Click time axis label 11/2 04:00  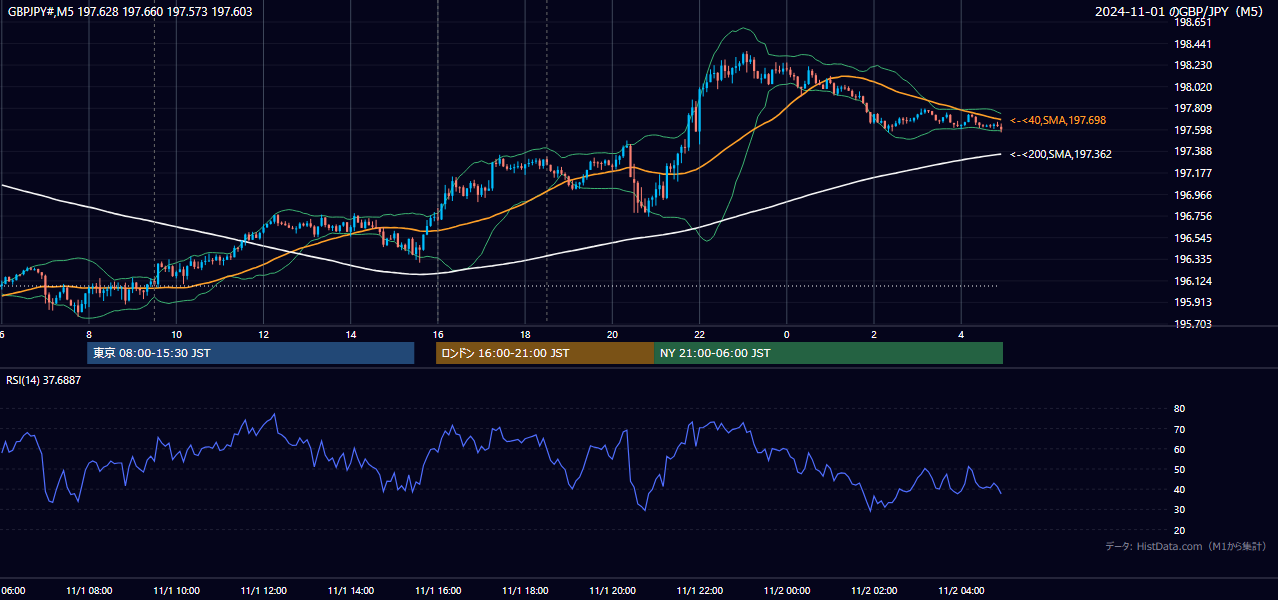(960, 591)
